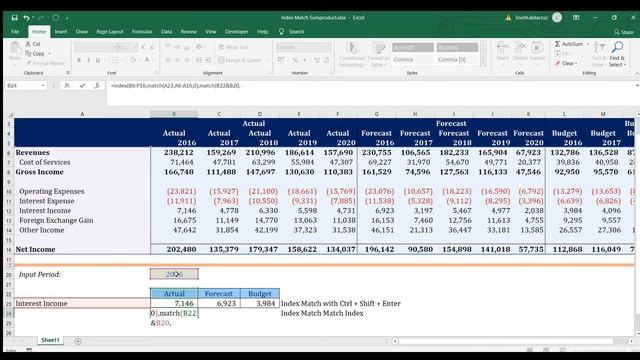640x360 pixels.
Task: Apply the Comma cell style
Action: (412, 59)
